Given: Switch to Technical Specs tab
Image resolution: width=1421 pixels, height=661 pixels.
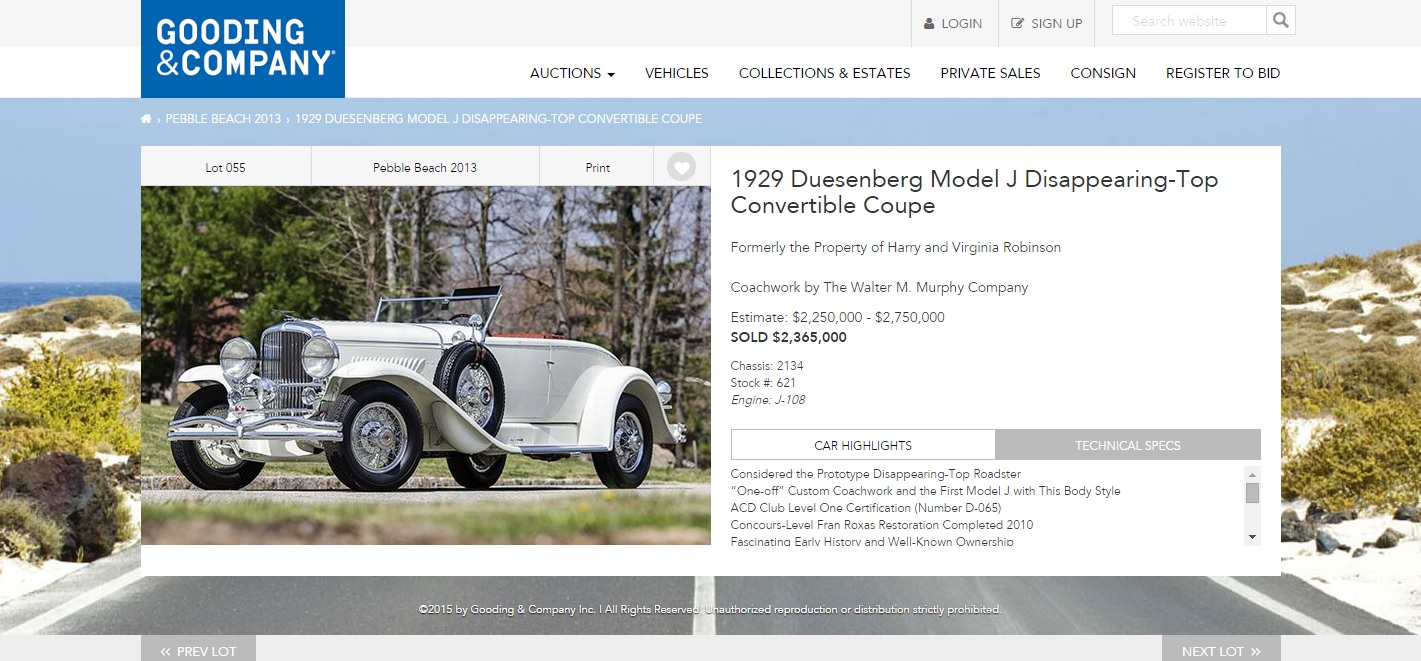Looking at the screenshot, I should pyautogui.click(x=1128, y=445).
